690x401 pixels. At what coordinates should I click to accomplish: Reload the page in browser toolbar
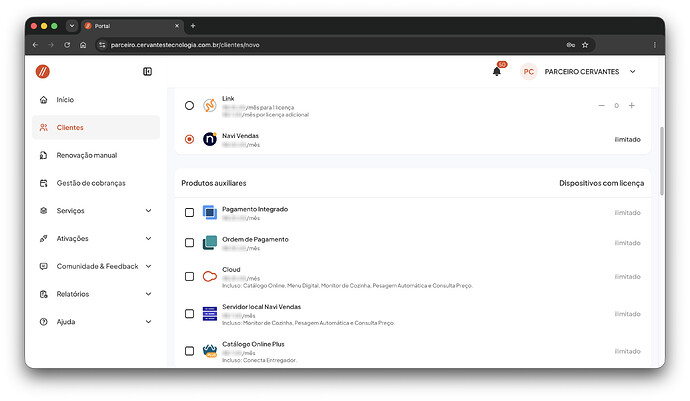coord(67,45)
